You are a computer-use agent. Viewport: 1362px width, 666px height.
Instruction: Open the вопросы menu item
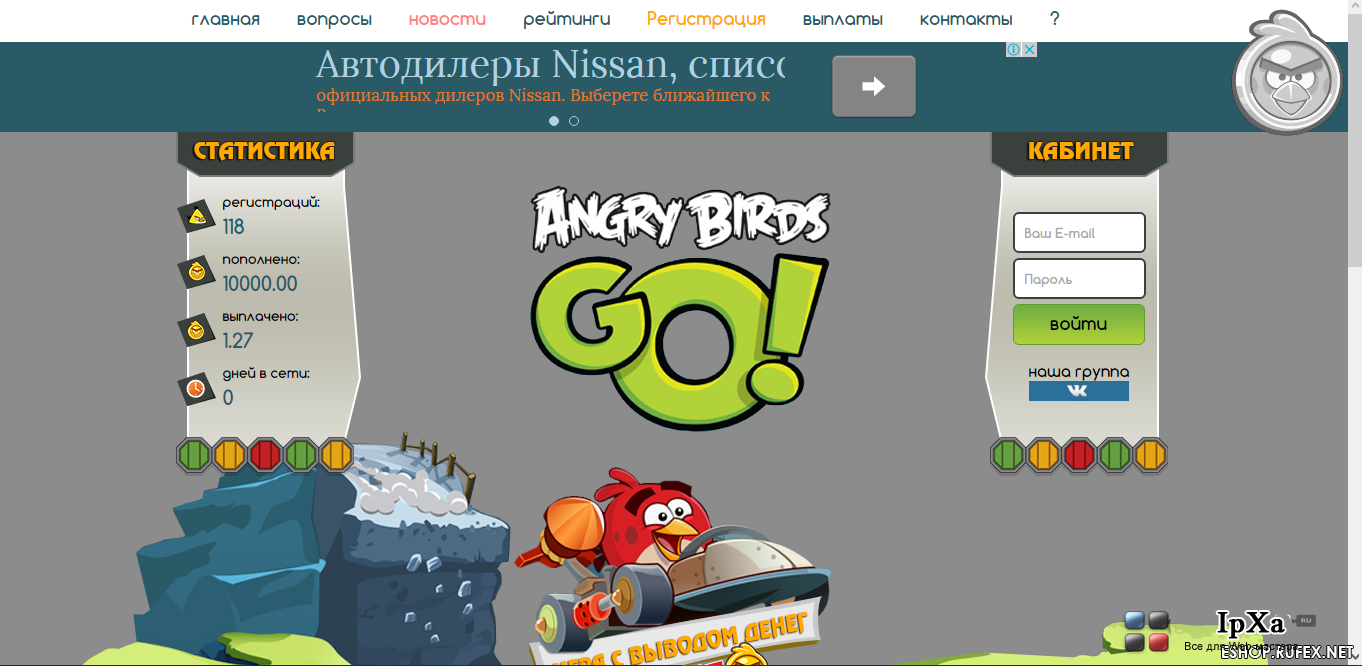coord(334,19)
